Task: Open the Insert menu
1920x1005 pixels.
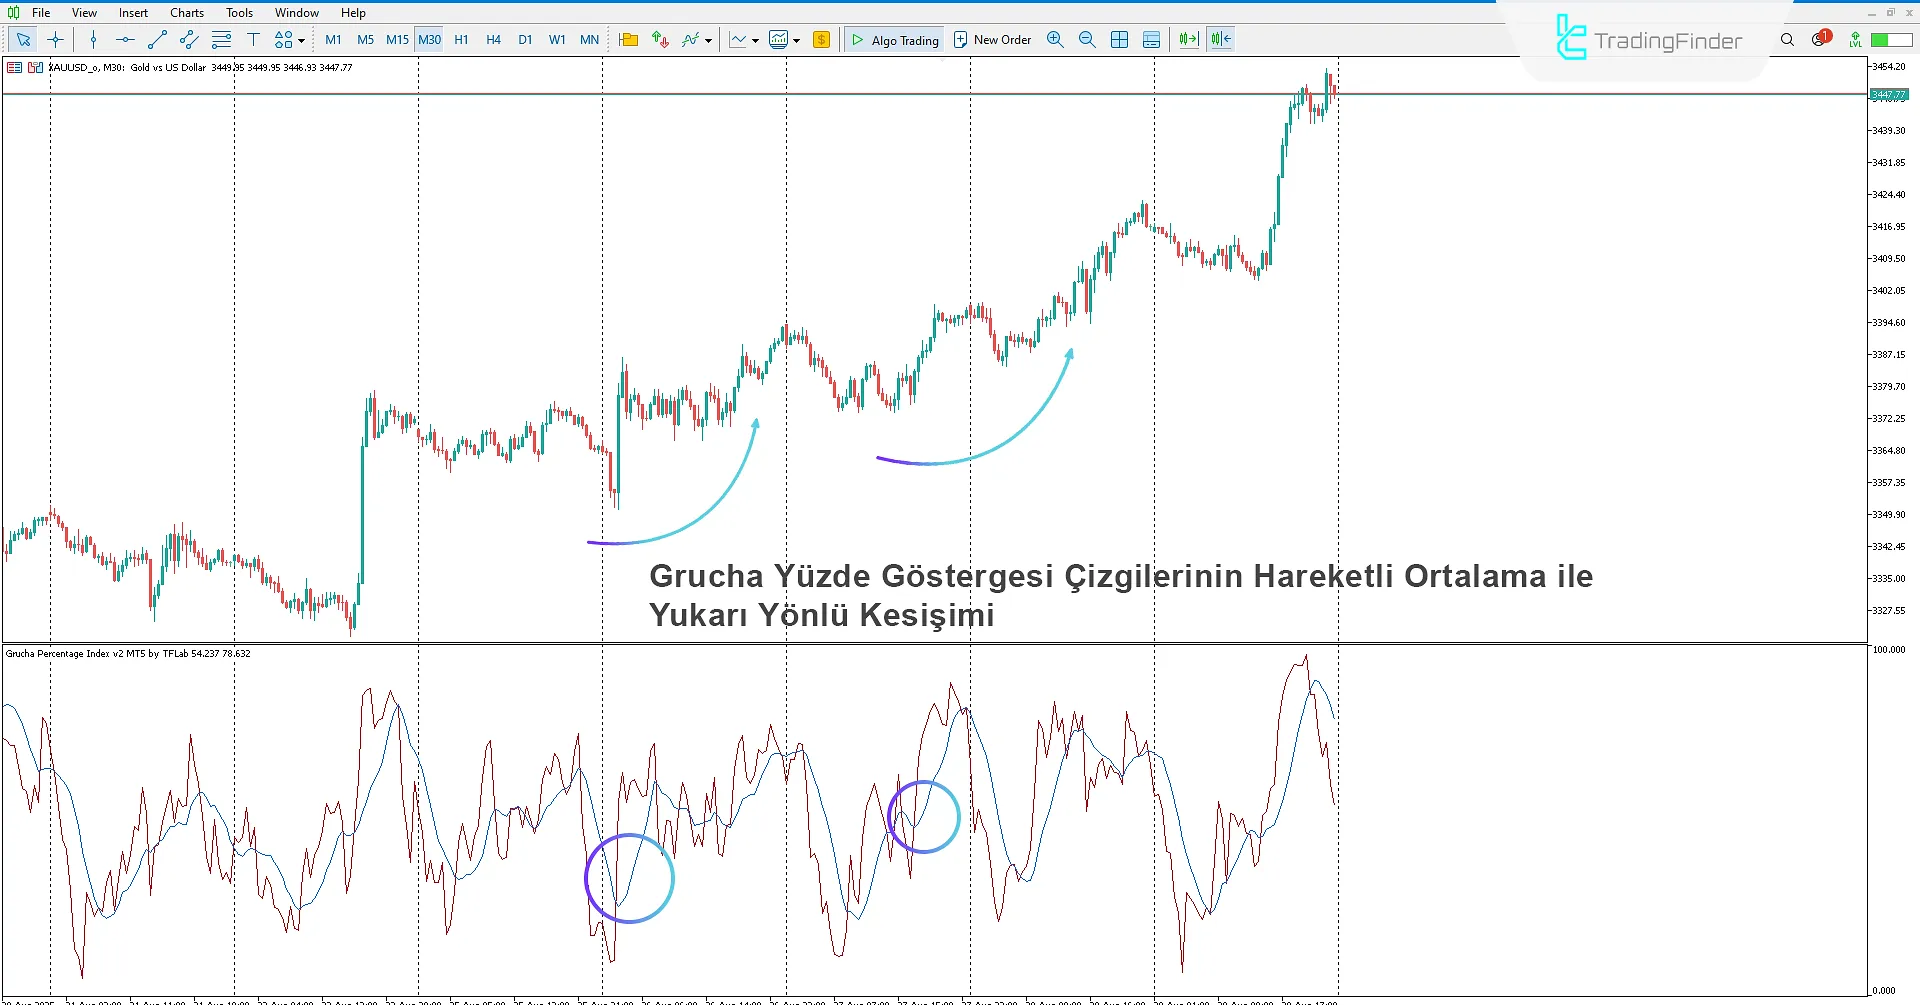Action: click(133, 12)
